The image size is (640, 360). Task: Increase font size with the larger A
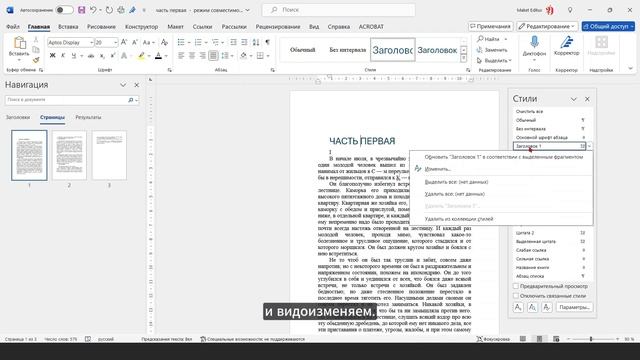click(124, 42)
